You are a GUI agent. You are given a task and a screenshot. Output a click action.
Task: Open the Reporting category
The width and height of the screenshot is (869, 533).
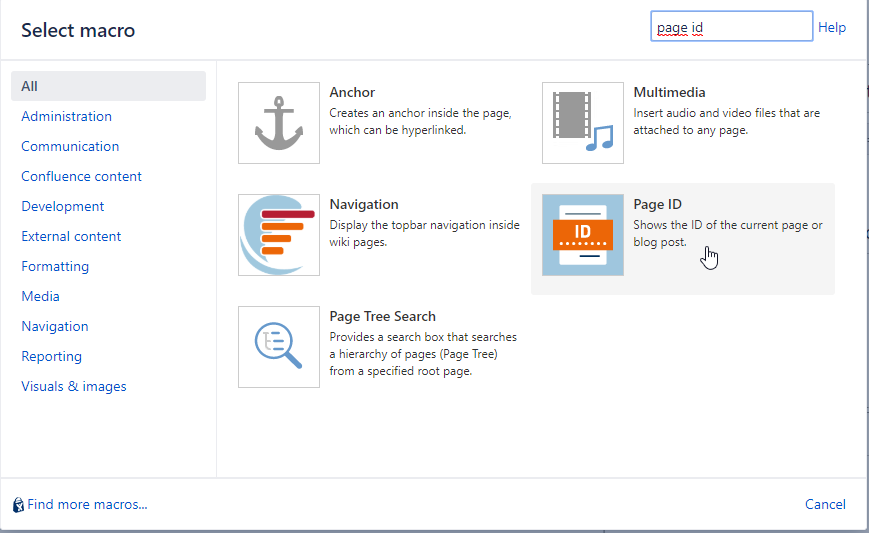click(x=51, y=356)
